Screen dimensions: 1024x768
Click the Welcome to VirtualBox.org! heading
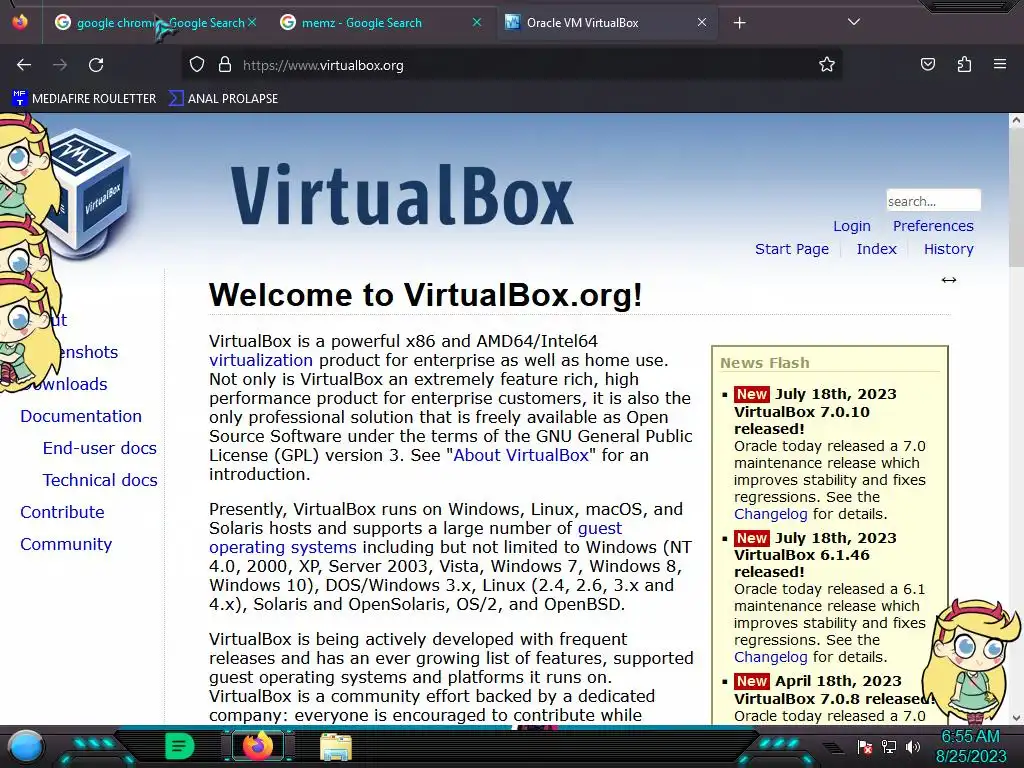pos(426,295)
